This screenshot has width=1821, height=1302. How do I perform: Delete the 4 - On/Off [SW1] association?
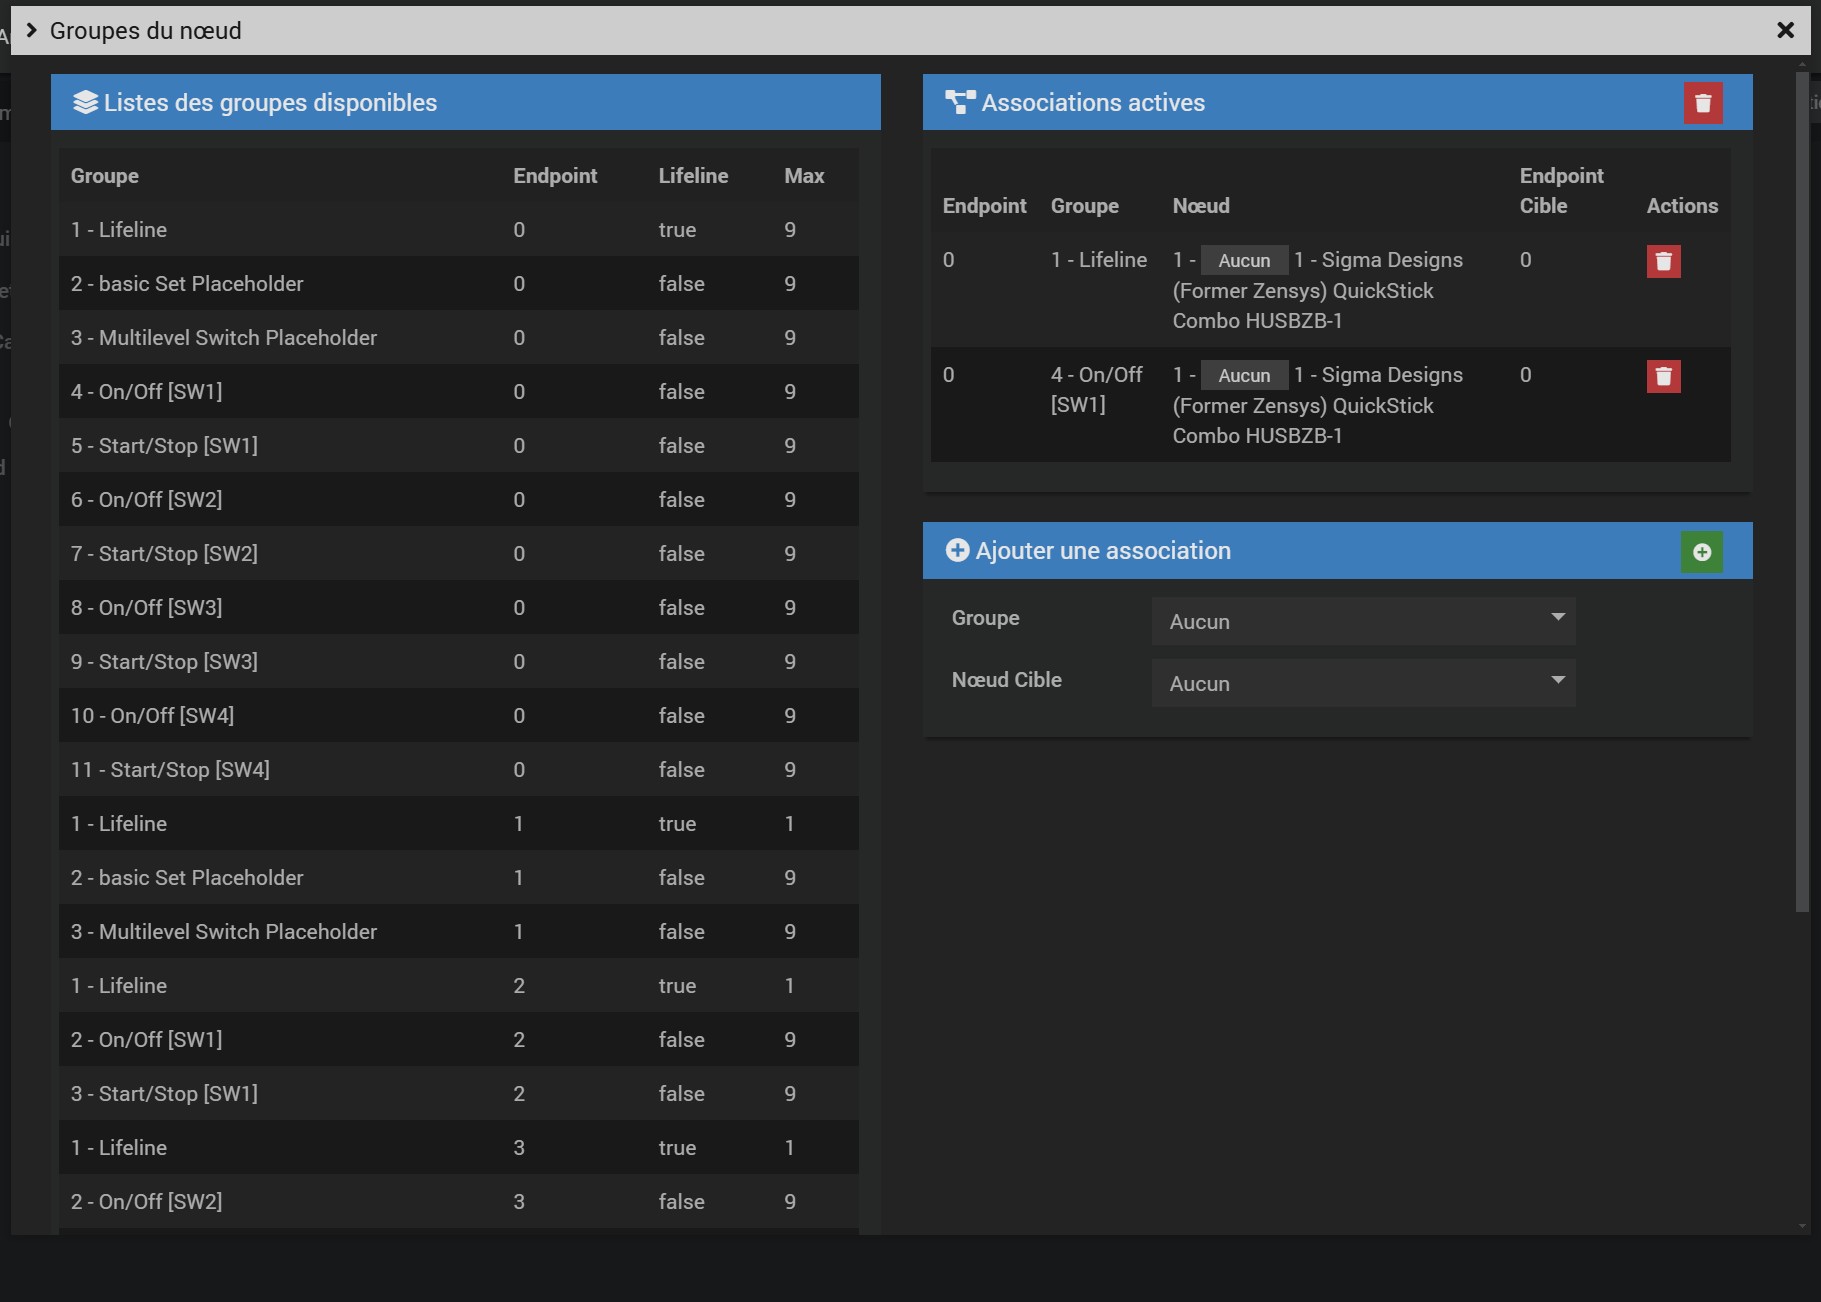coord(1664,376)
